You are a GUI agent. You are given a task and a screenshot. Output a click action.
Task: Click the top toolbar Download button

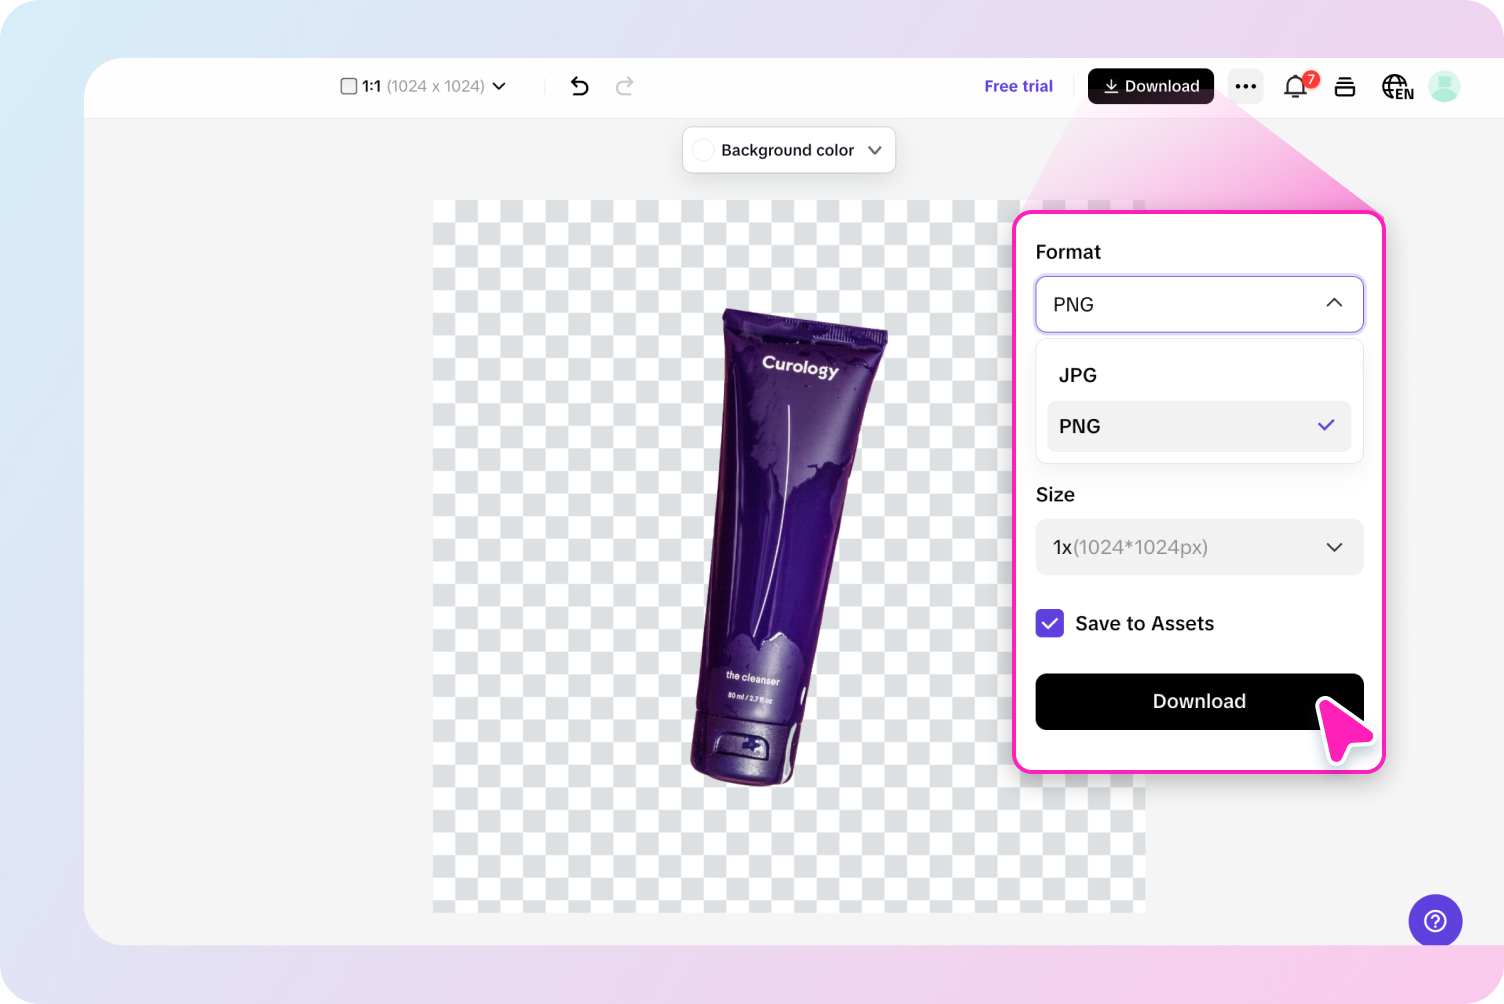click(1151, 86)
